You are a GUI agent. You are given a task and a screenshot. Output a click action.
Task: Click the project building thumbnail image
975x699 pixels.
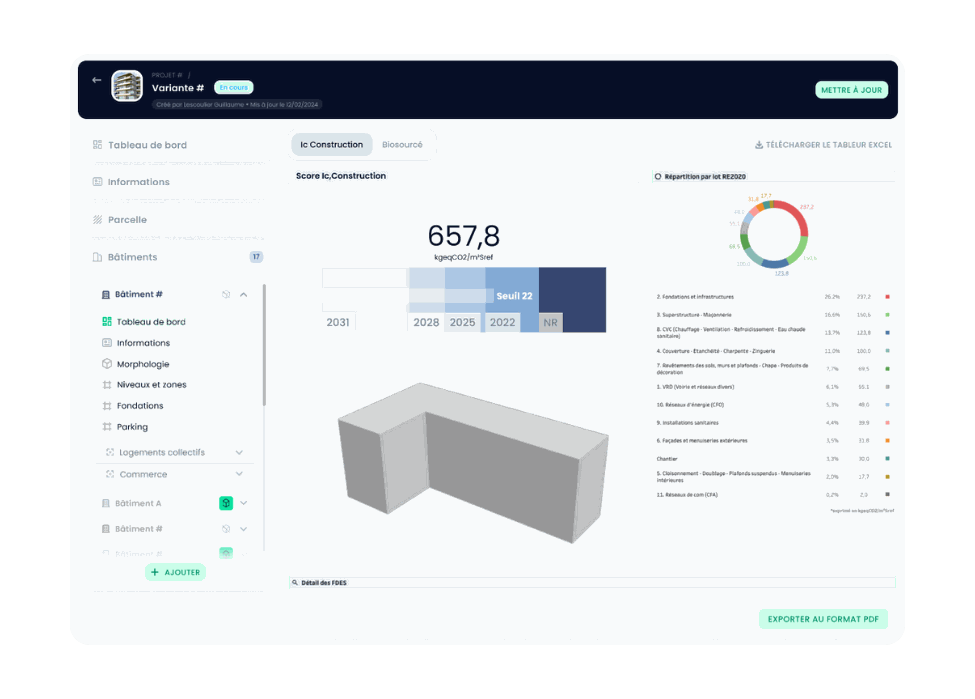pyautogui.click(x=127, y=86)
